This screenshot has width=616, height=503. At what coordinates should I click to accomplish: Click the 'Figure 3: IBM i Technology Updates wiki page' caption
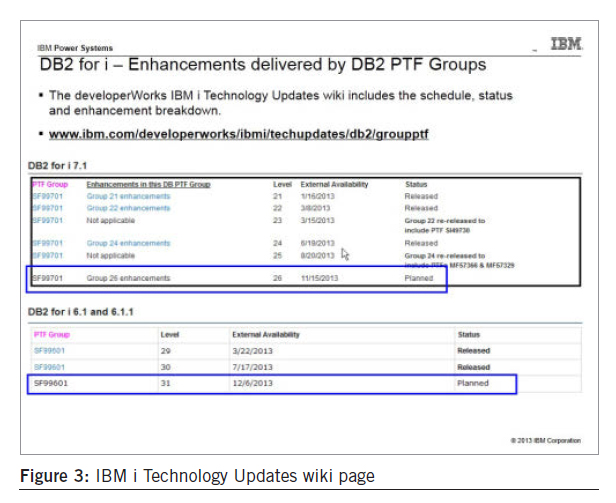point(197,476)
